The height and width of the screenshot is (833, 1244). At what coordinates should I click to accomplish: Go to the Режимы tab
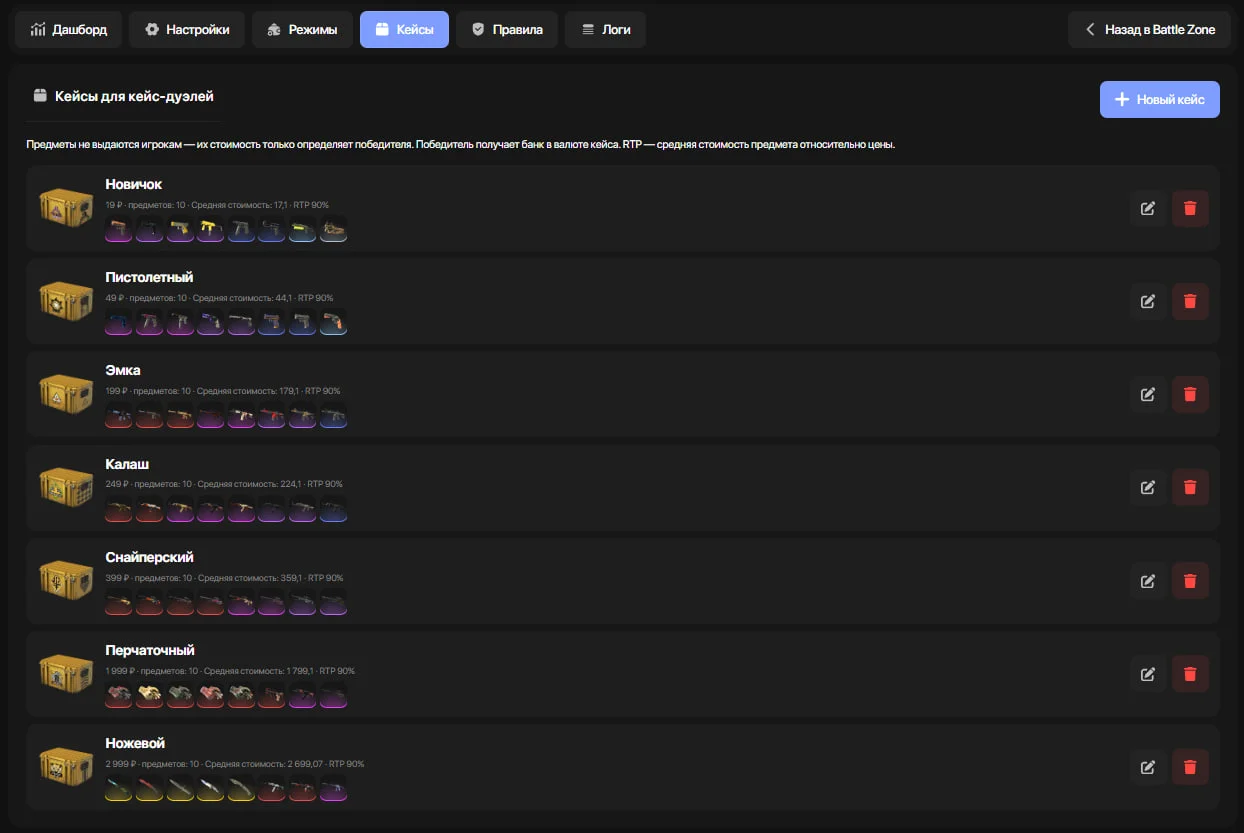[302, 30]
